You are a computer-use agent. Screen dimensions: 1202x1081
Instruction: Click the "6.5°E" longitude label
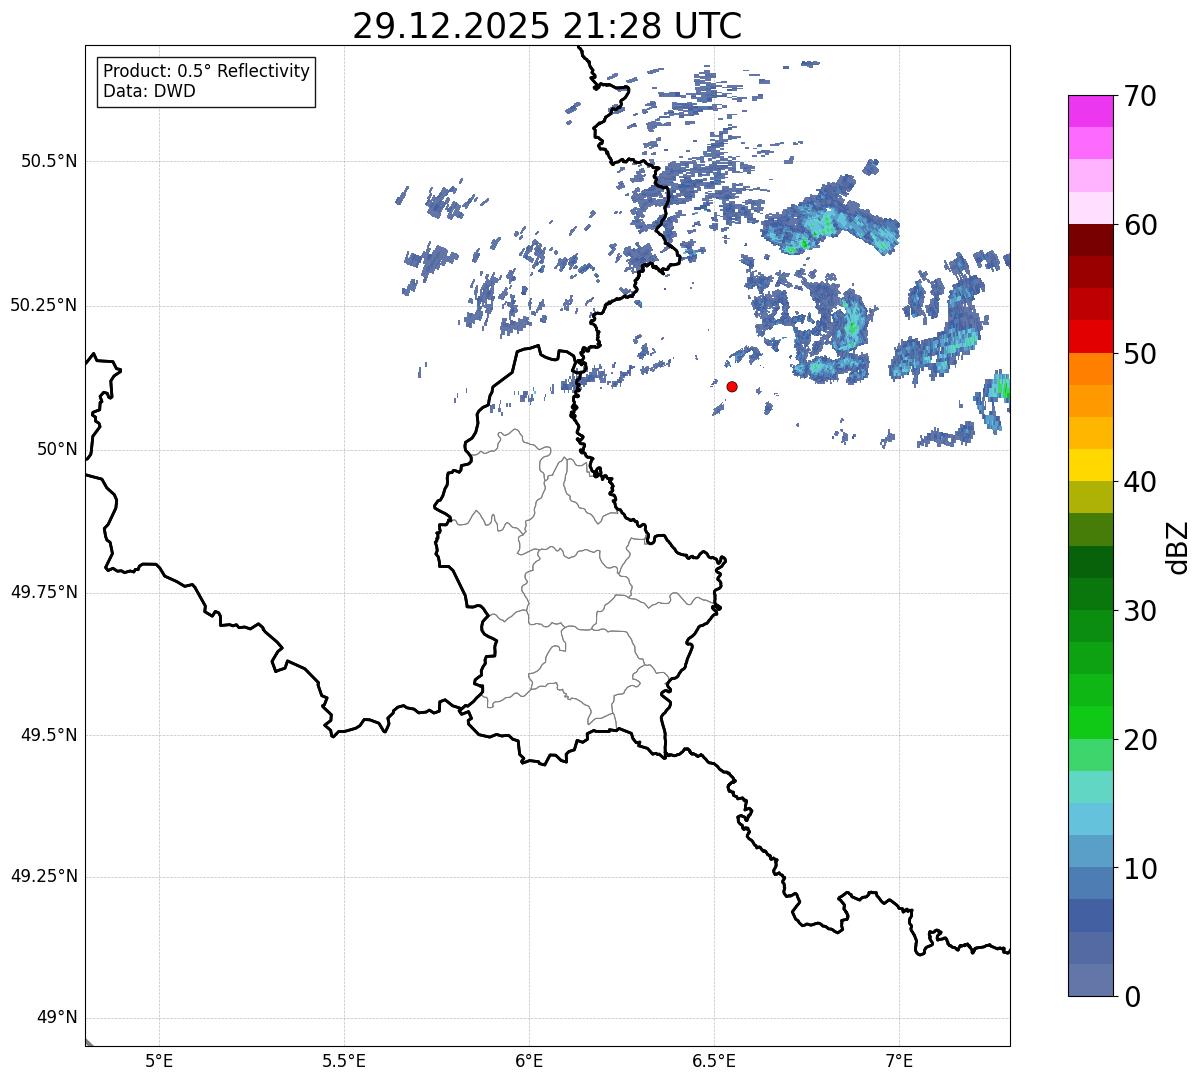click(714, 1062)
